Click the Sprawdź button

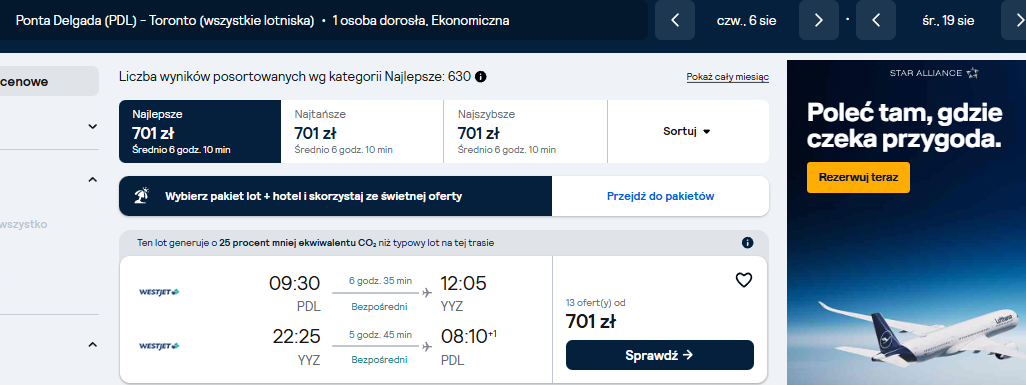click(660, 355)
